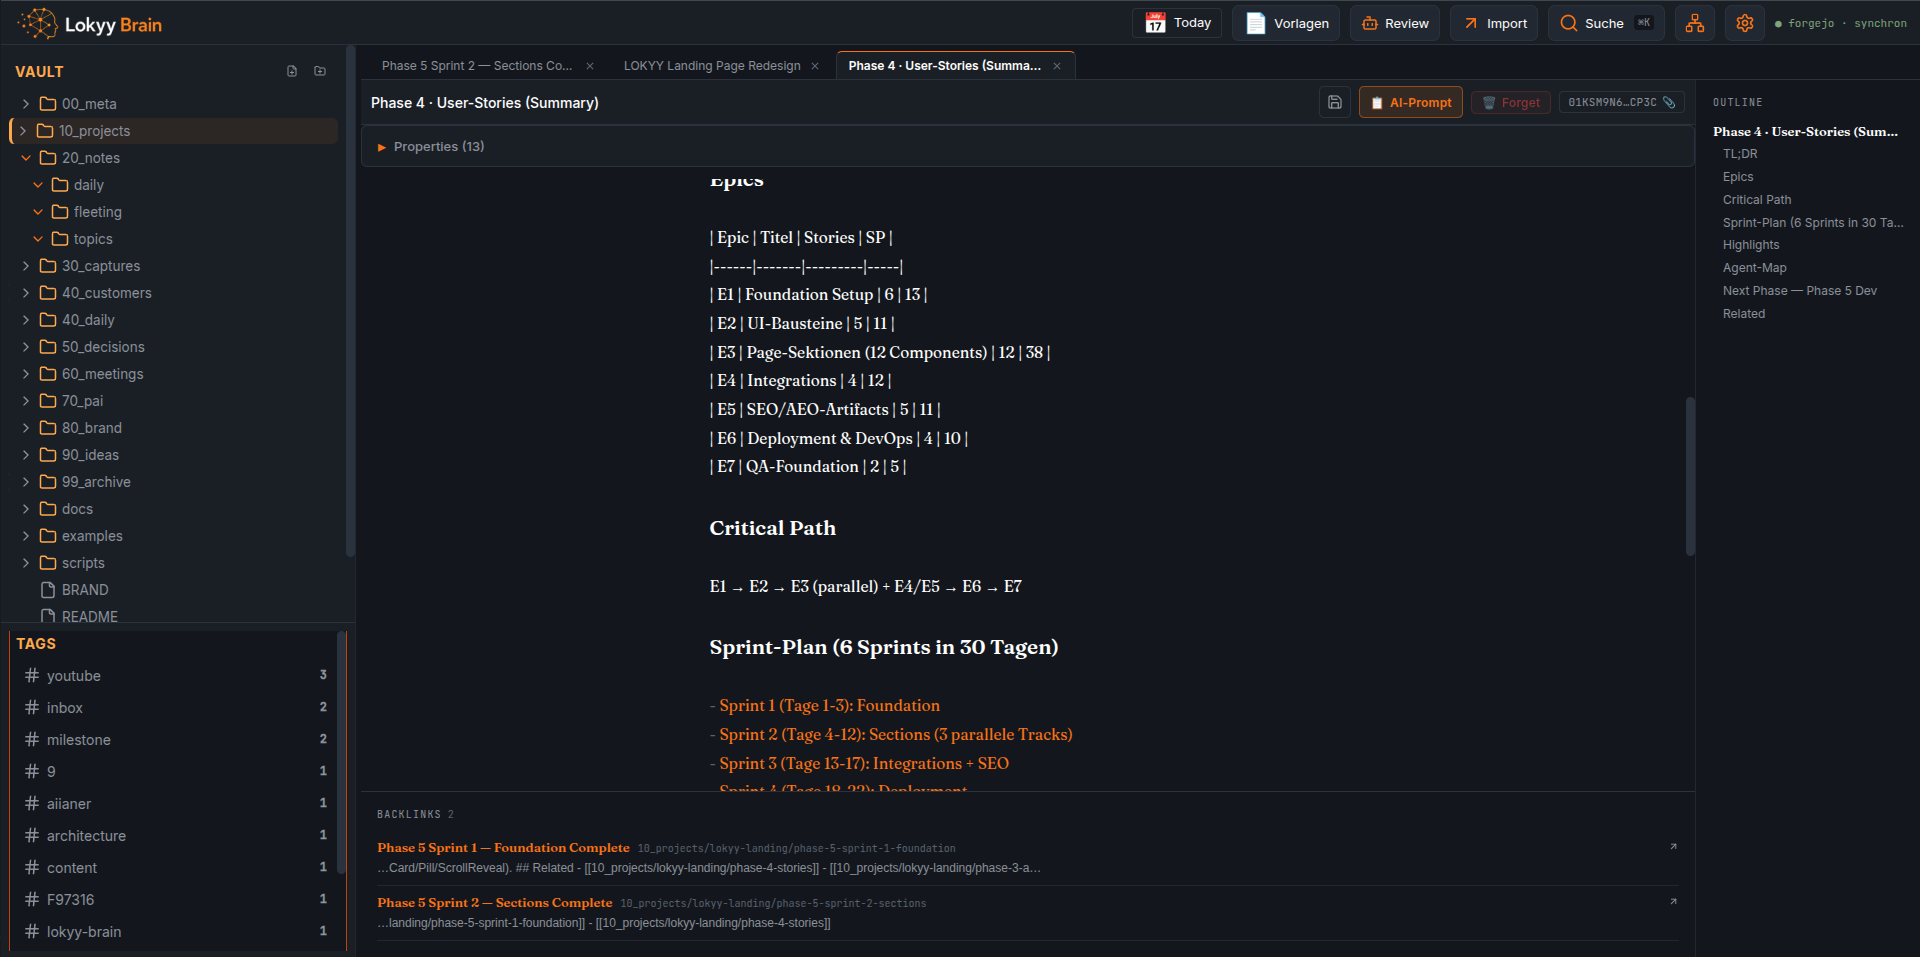This screenshot has height=957, width=1920.
Task: Collapse the daily subfolder chevron
Action: tap(38, 185)
